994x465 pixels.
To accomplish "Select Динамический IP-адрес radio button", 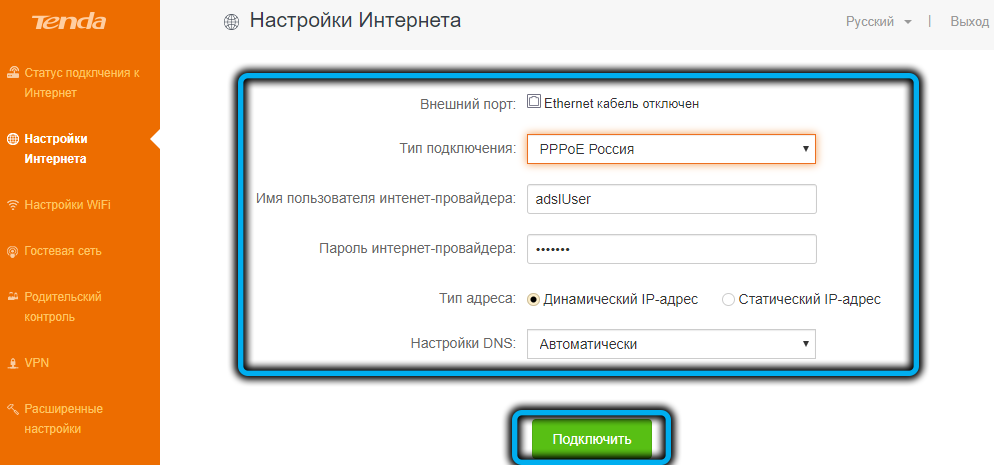I will (x=533, y=299).
